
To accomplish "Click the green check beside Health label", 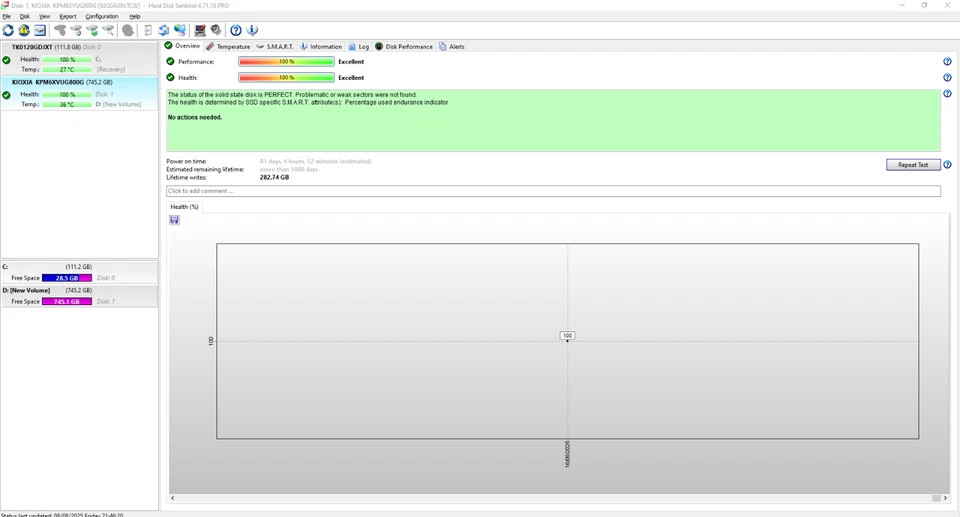I will (x=170, y=77).
